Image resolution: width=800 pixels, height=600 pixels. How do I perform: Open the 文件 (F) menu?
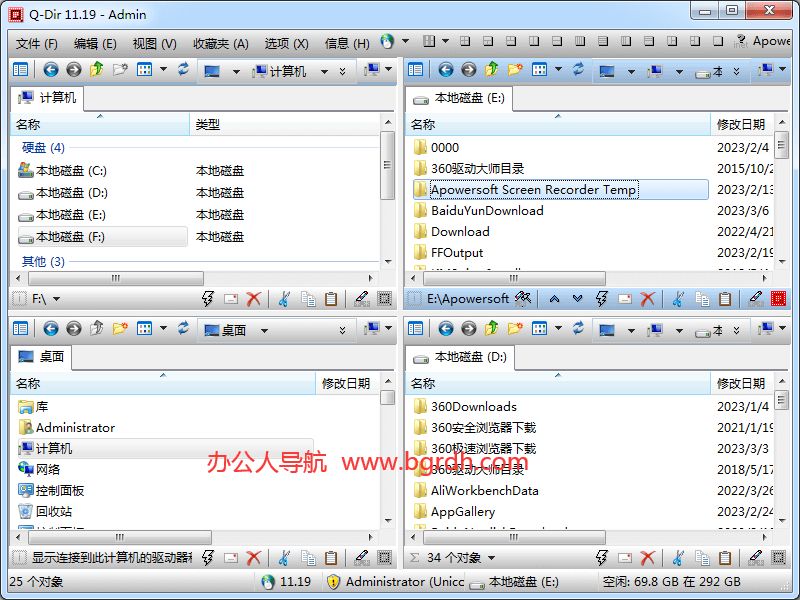36,43
